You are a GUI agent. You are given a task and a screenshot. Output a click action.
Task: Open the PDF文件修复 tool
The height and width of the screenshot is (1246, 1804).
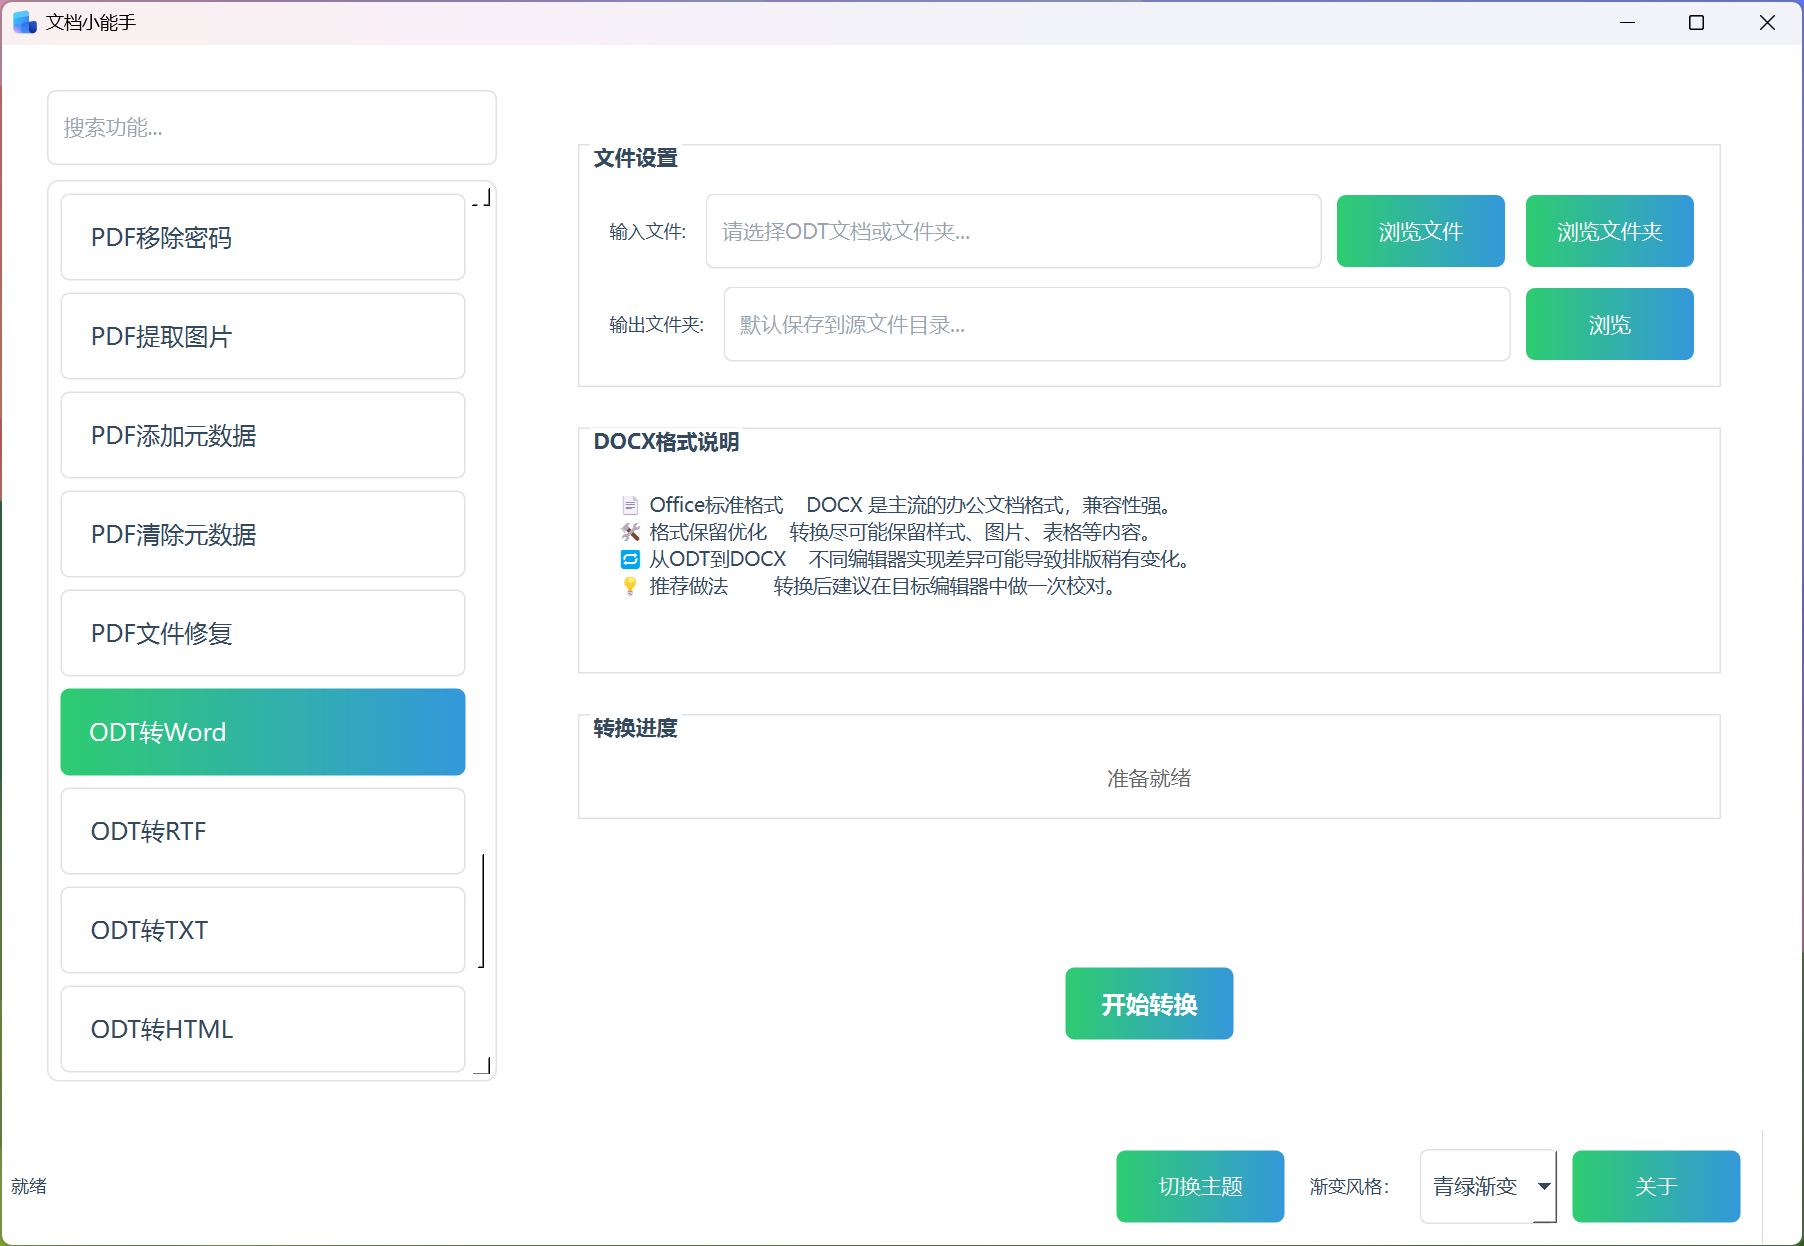[x=262, y=633]
